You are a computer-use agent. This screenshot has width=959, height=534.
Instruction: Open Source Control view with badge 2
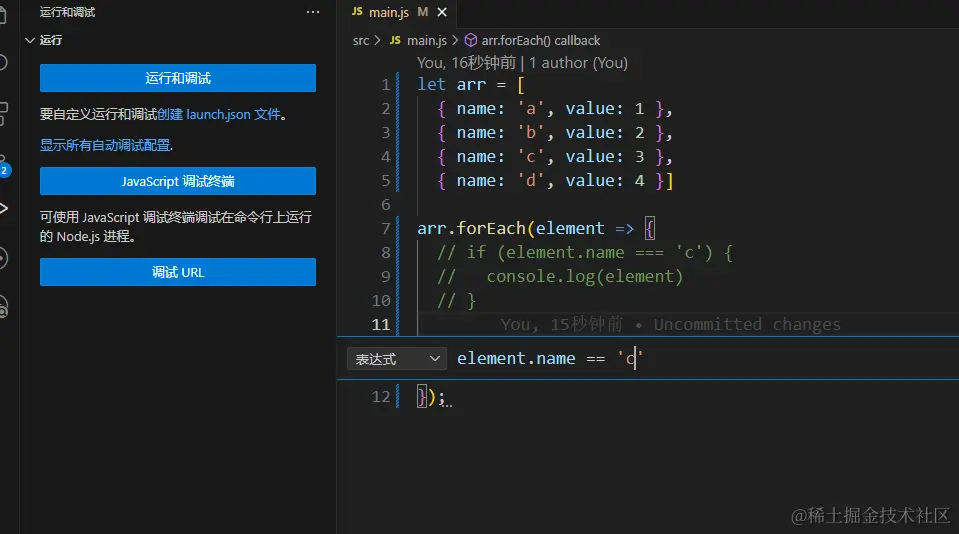click(4, 165)
